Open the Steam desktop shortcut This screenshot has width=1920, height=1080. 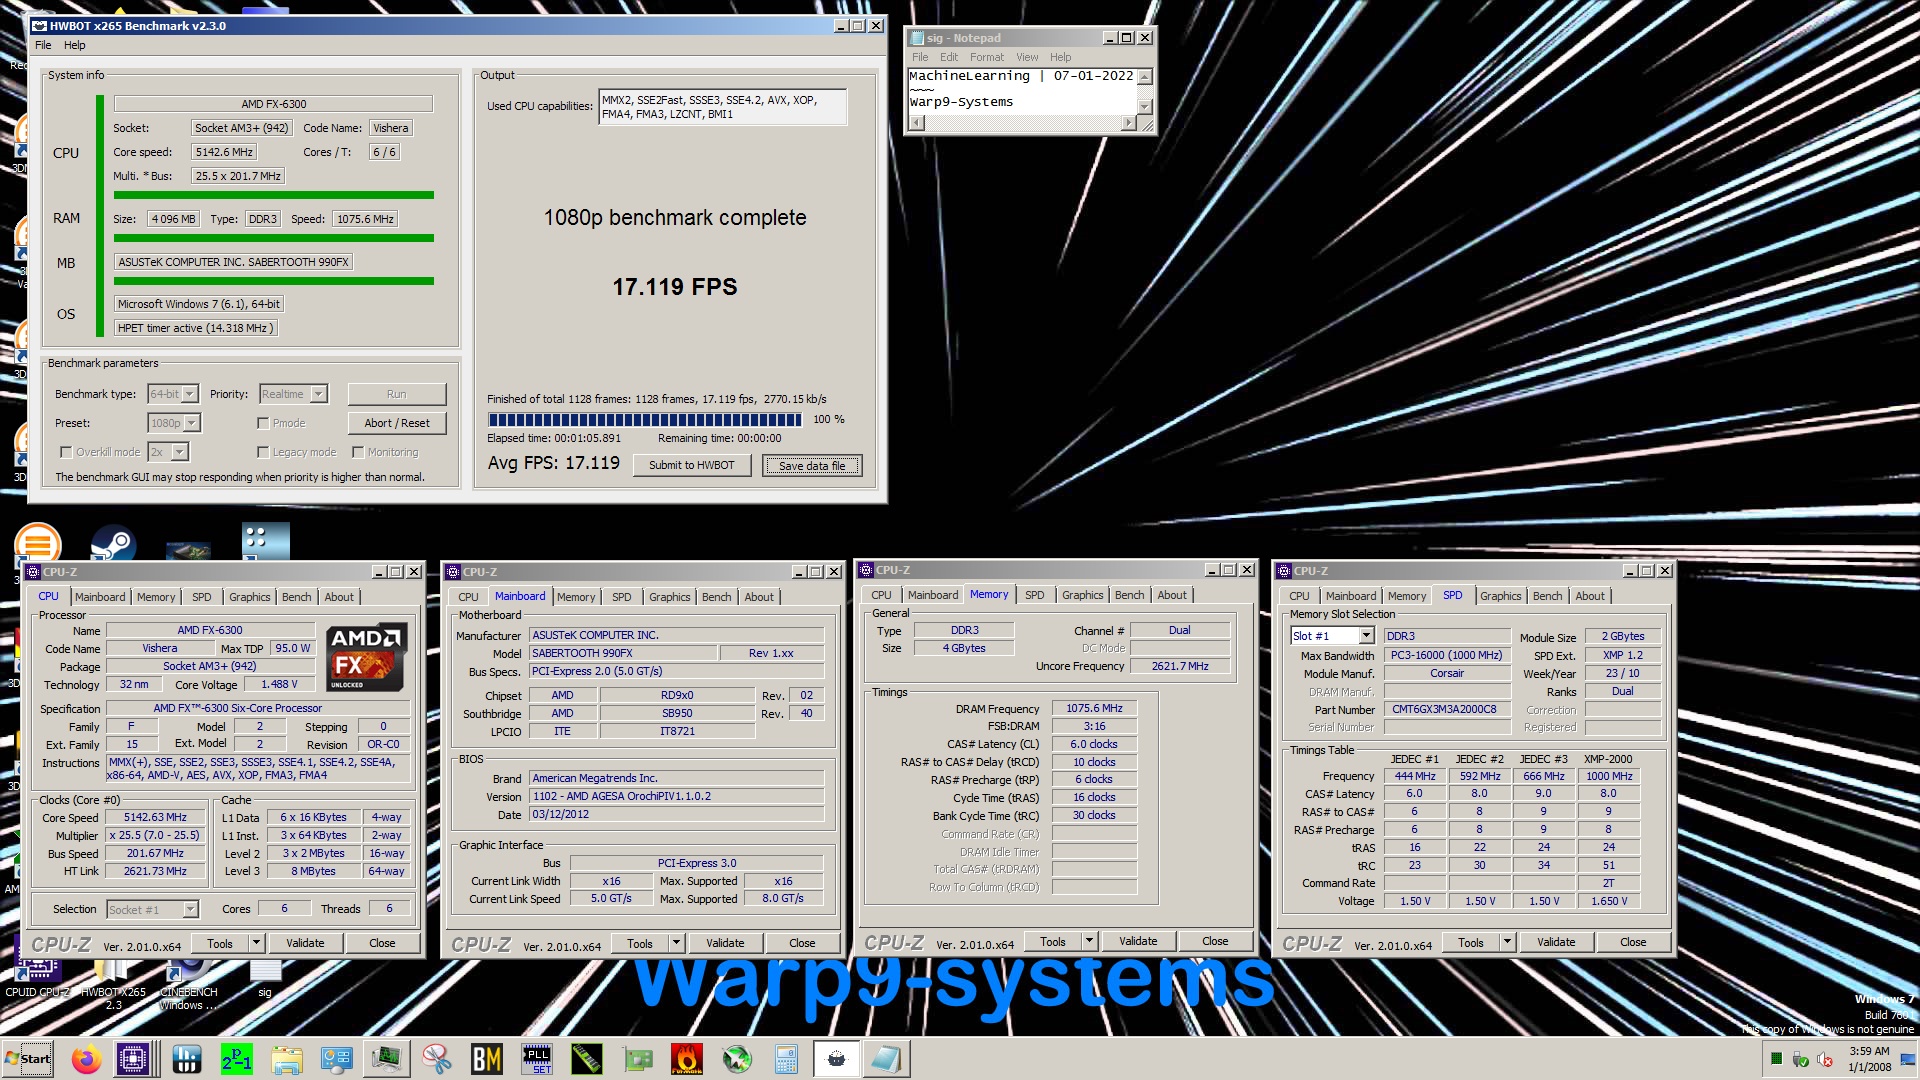tap(113, 543)
